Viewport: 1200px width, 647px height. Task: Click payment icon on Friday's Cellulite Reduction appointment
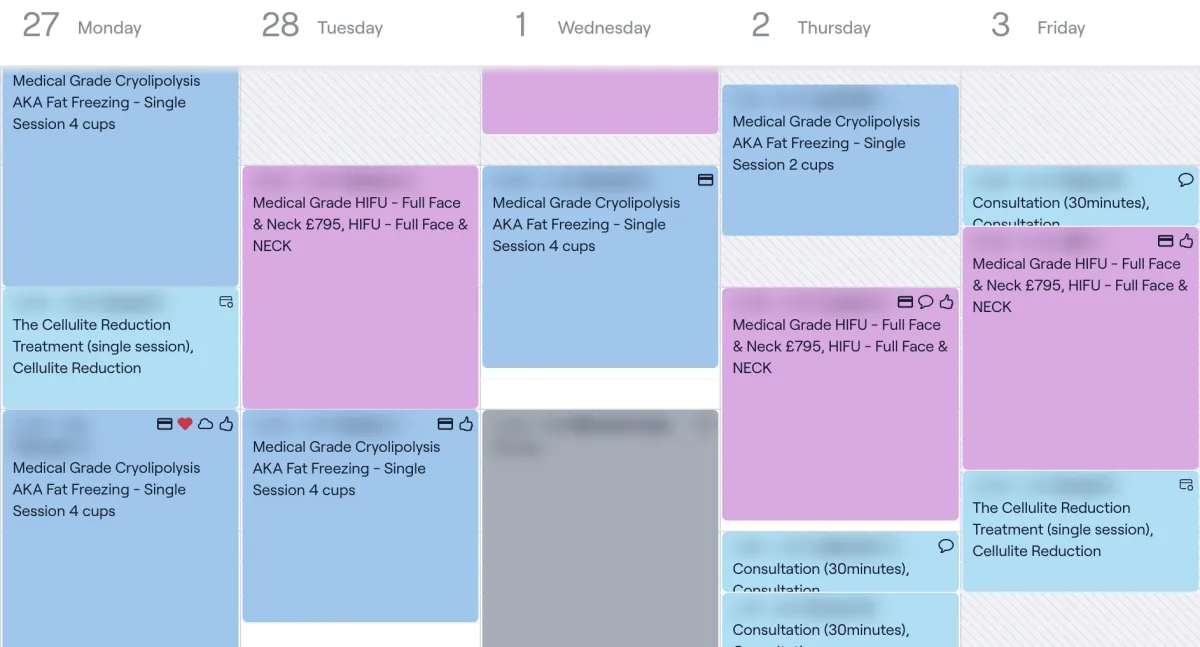click(x=1186, y=485)
